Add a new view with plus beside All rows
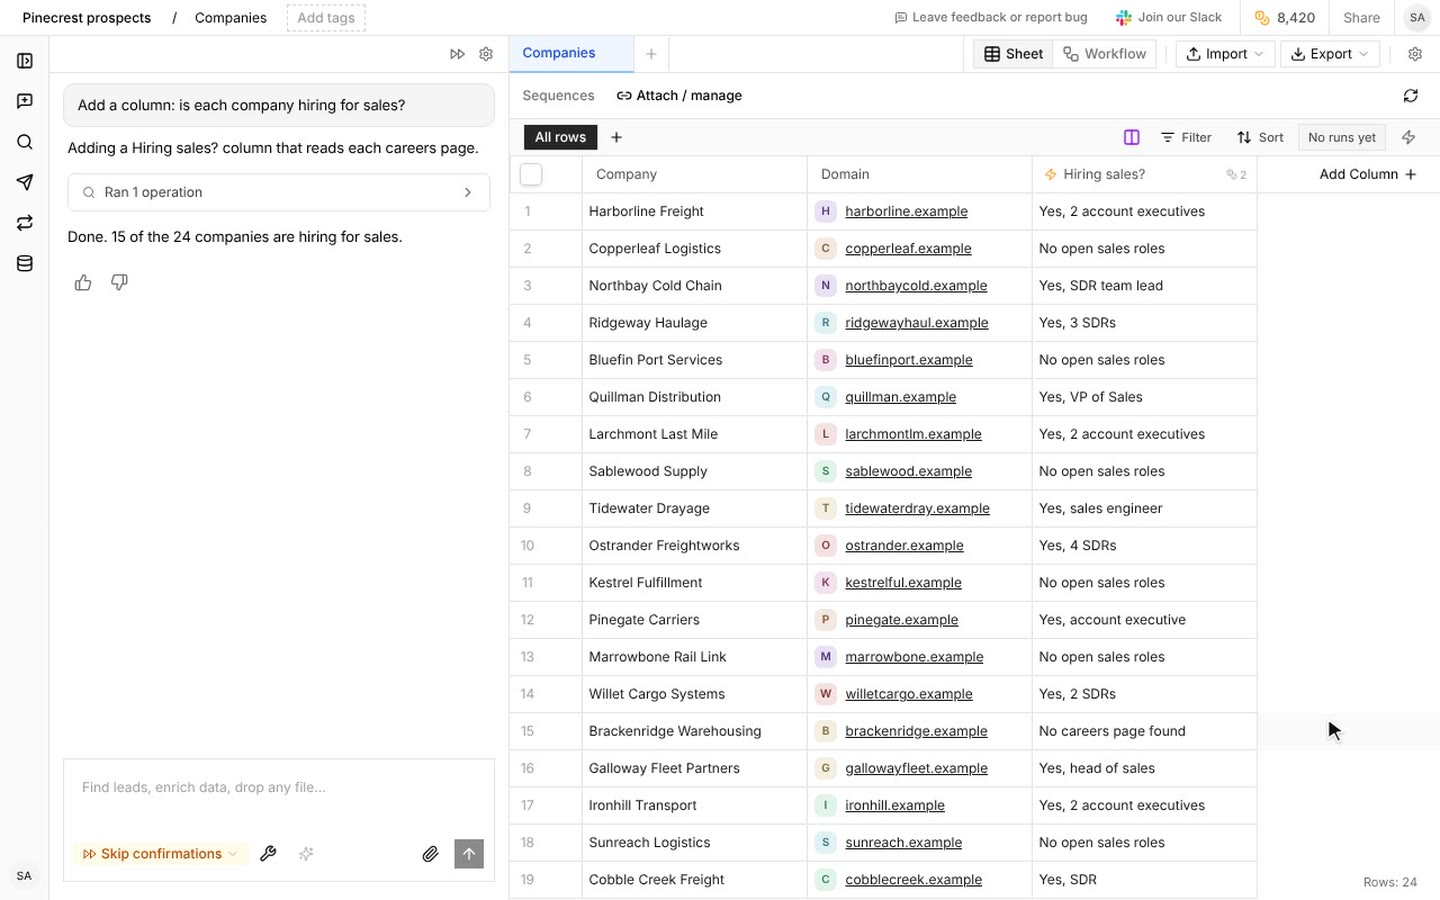The height and width of the screenshot is (900, 1440). (616, 138)
